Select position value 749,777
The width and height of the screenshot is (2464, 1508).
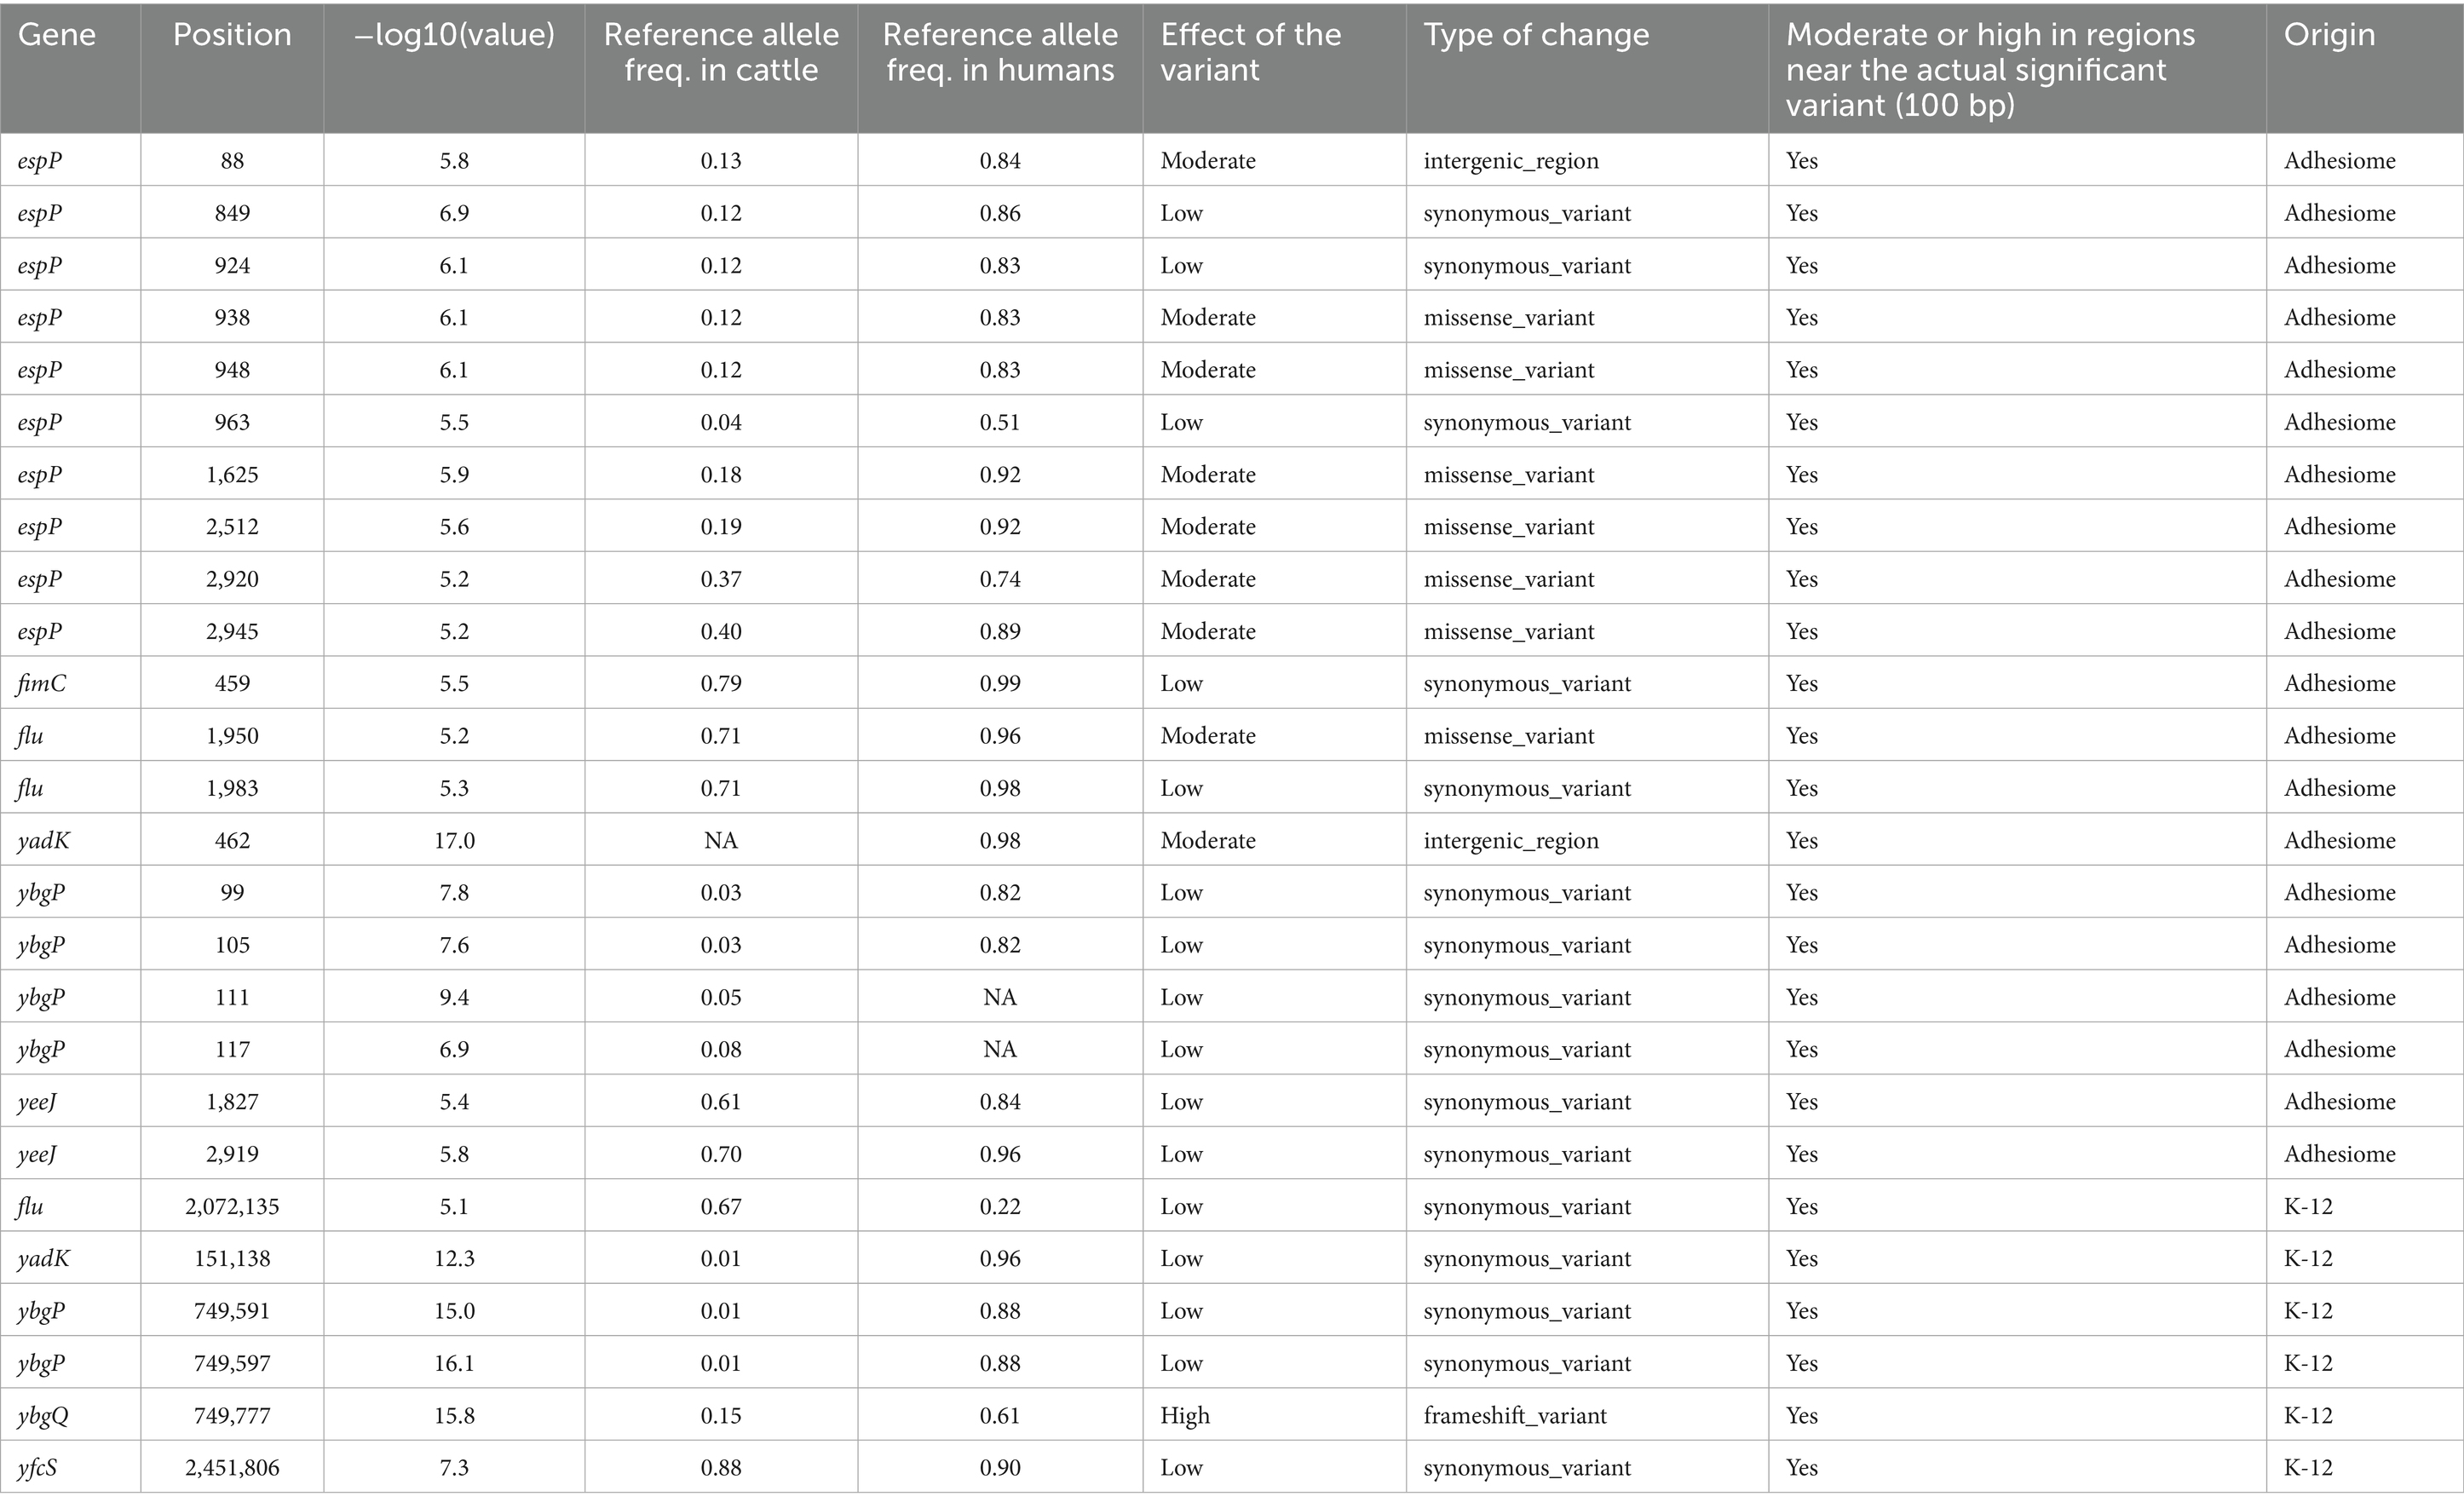[x=232, y=1415]
